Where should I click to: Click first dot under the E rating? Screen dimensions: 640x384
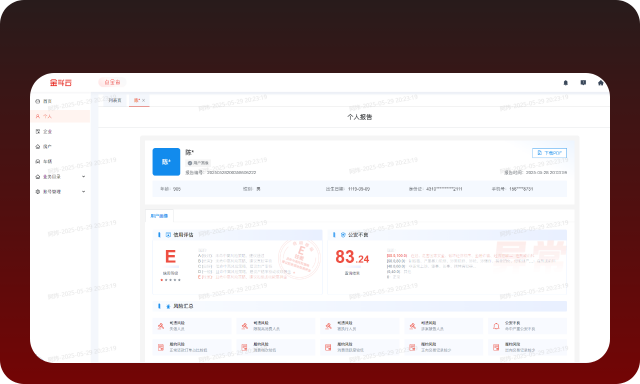[162, 280]
